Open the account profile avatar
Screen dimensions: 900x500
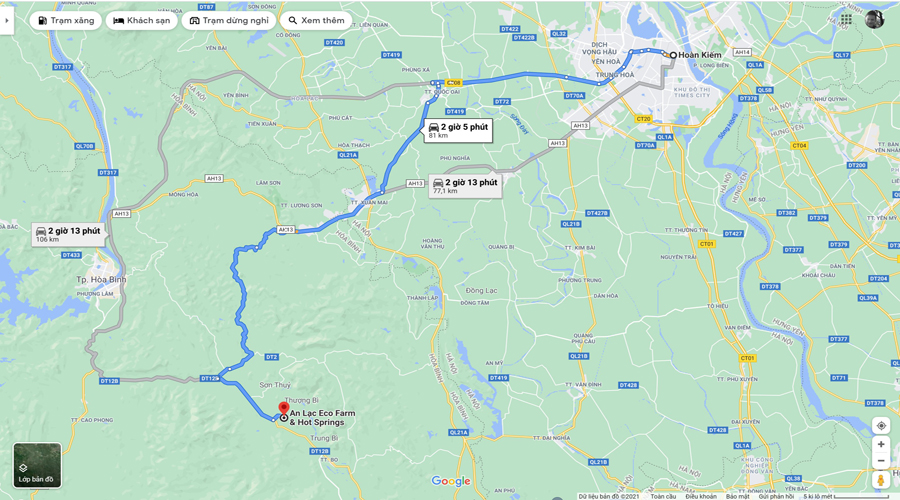point(874,19)
